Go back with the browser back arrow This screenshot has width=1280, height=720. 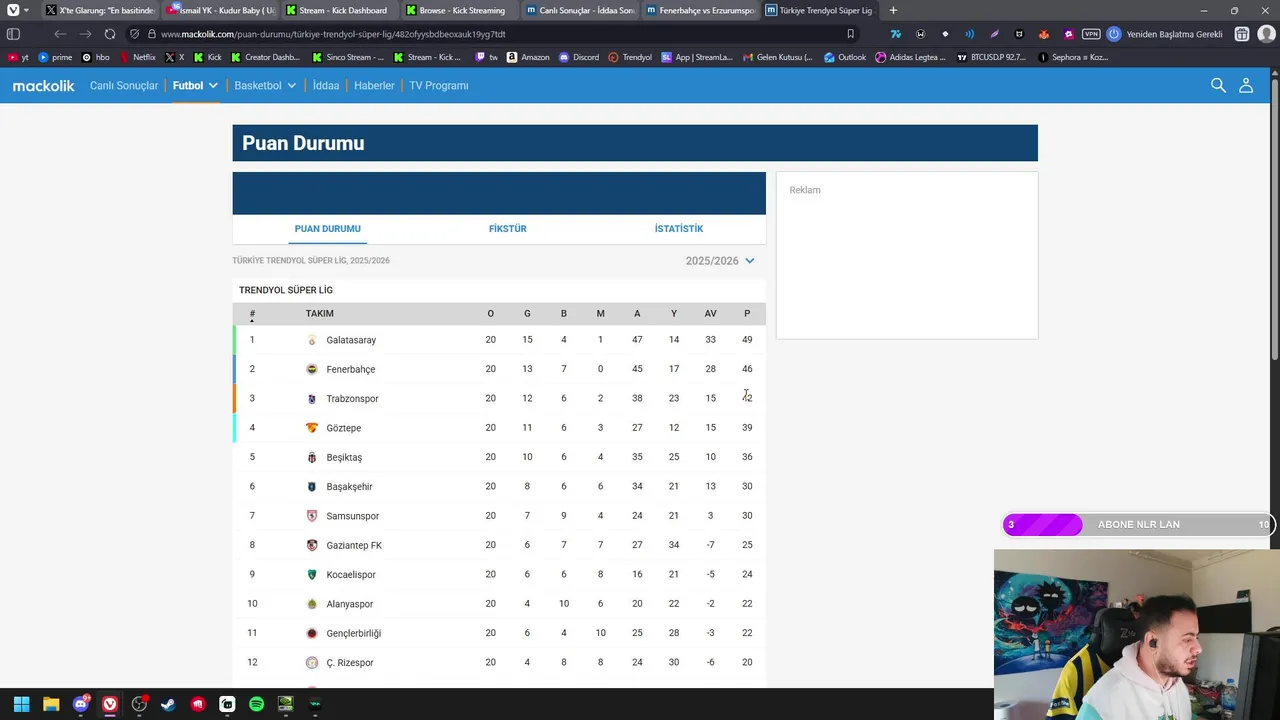tap(60, 34)
